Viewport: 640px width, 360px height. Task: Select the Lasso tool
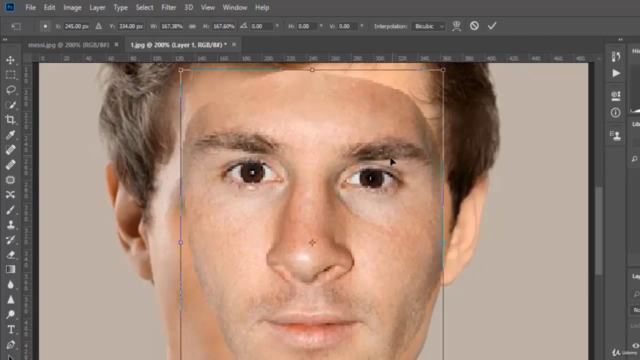tap(11, 90)
